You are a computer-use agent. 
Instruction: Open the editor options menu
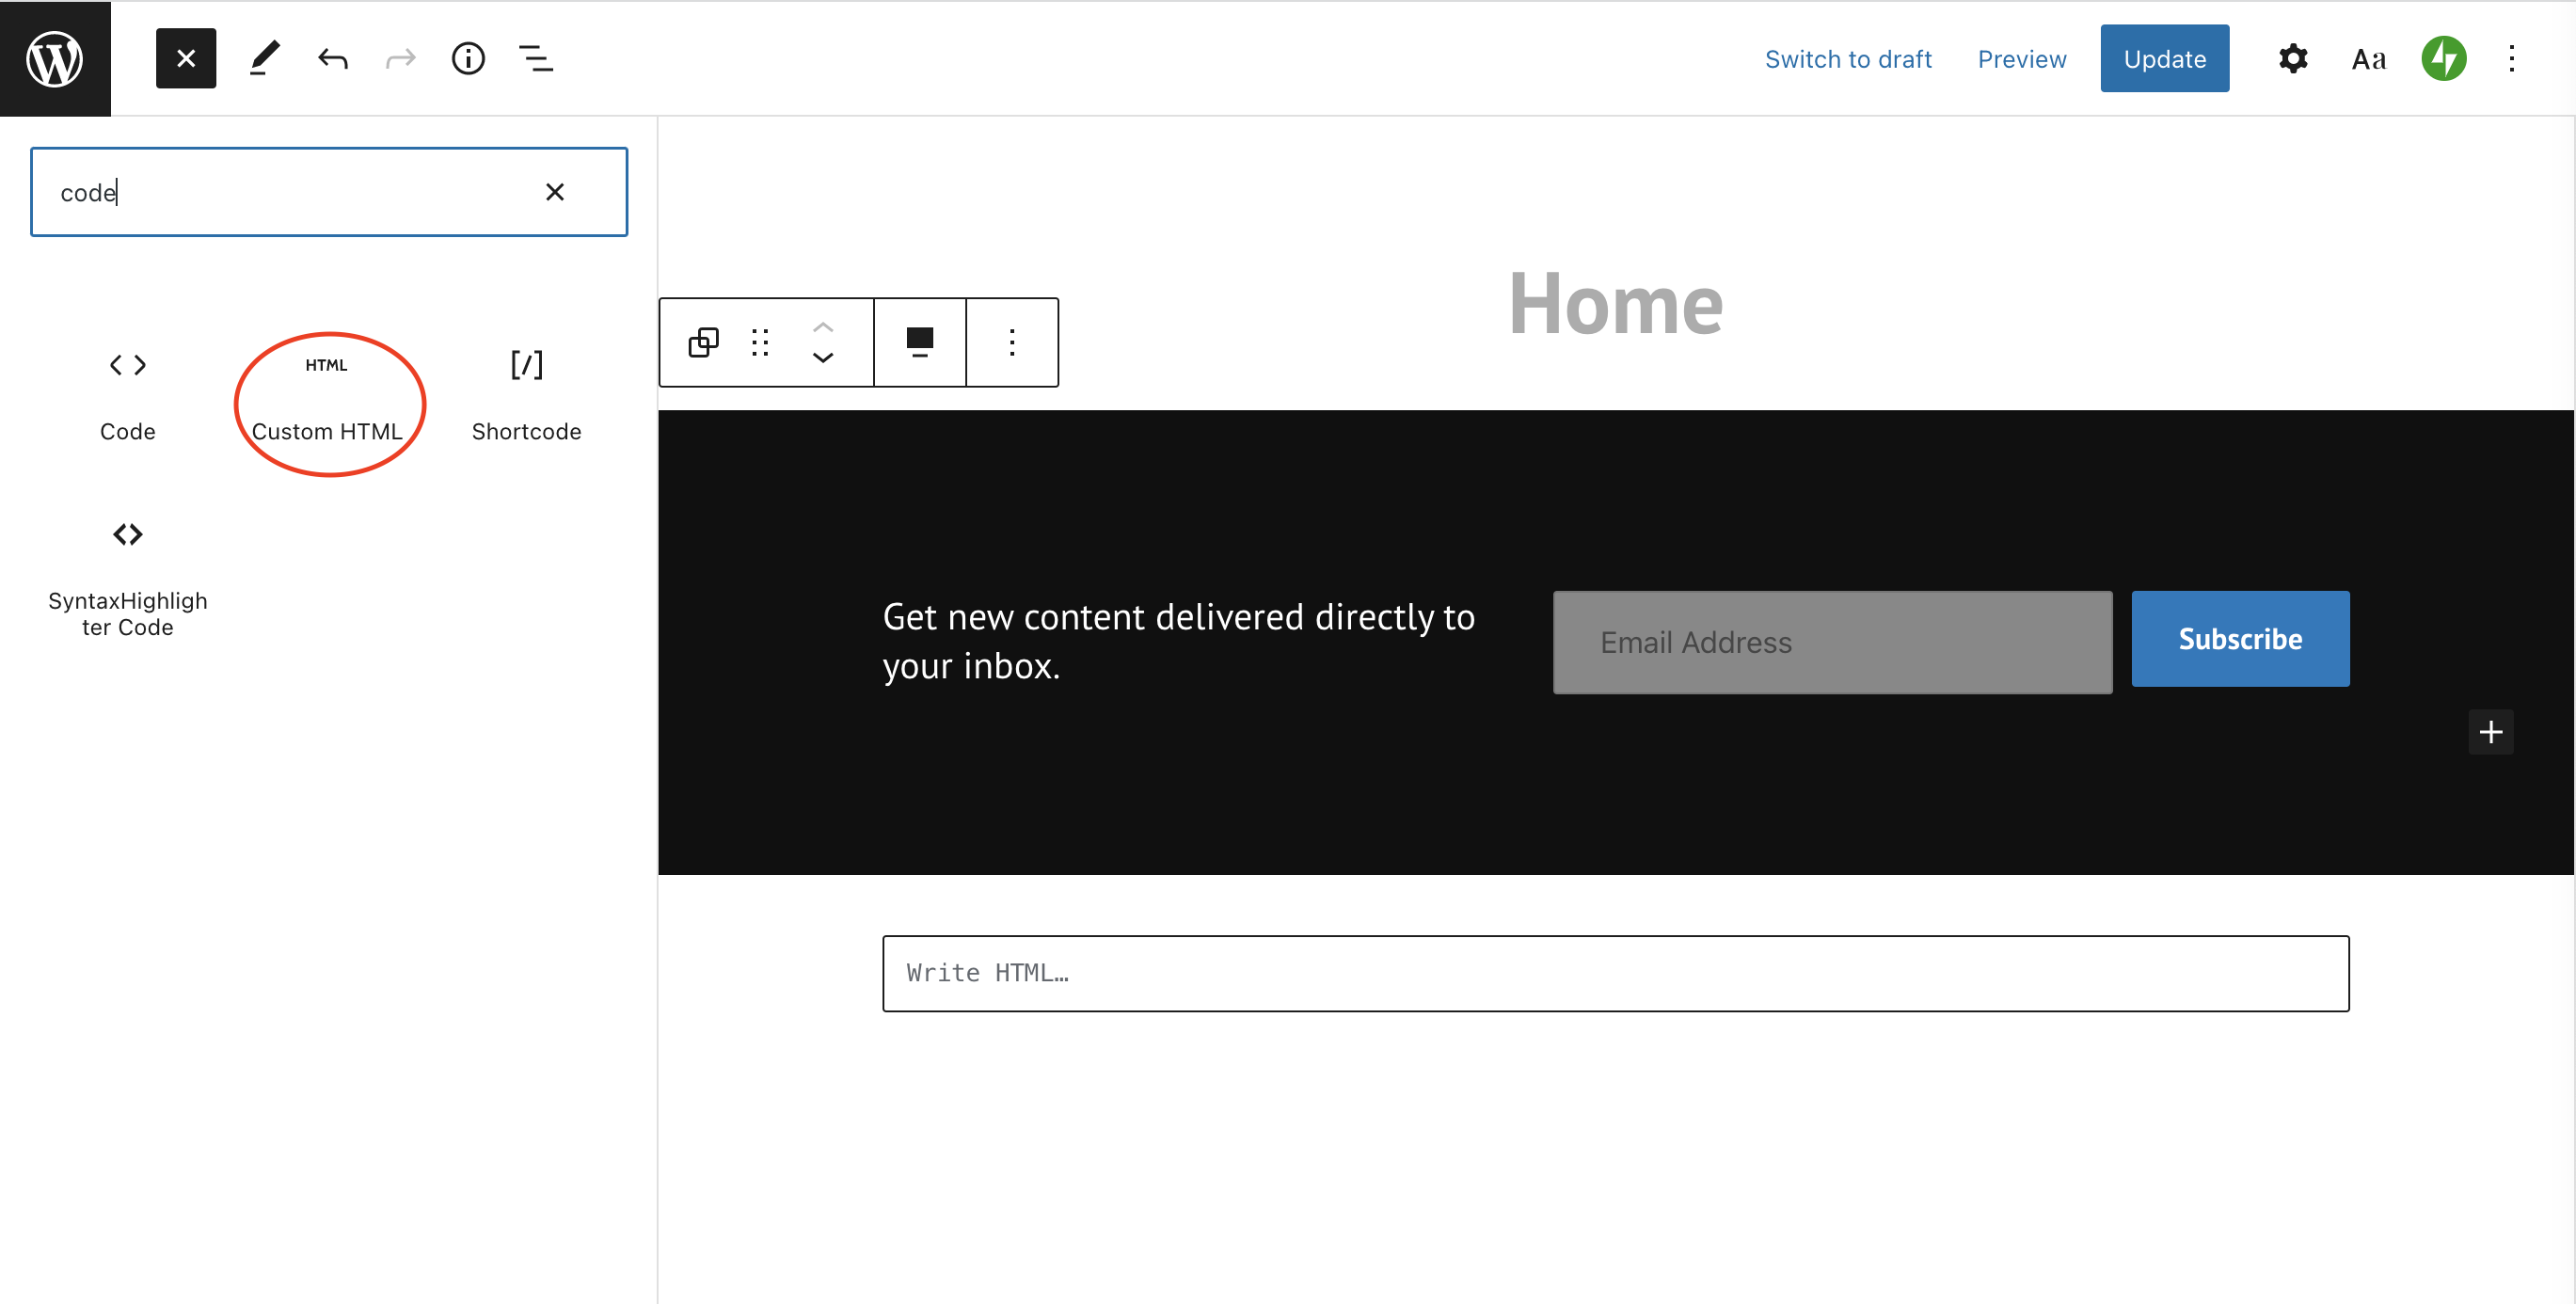tap(2511, 59)
